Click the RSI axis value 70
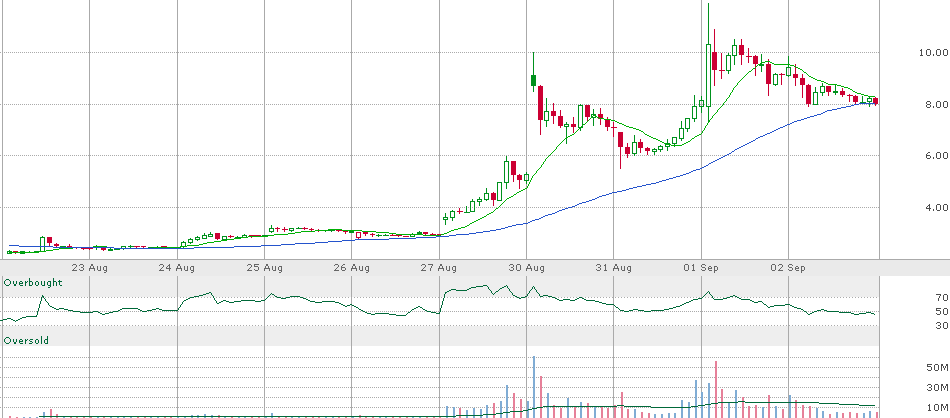 click(x=942, y=297)
